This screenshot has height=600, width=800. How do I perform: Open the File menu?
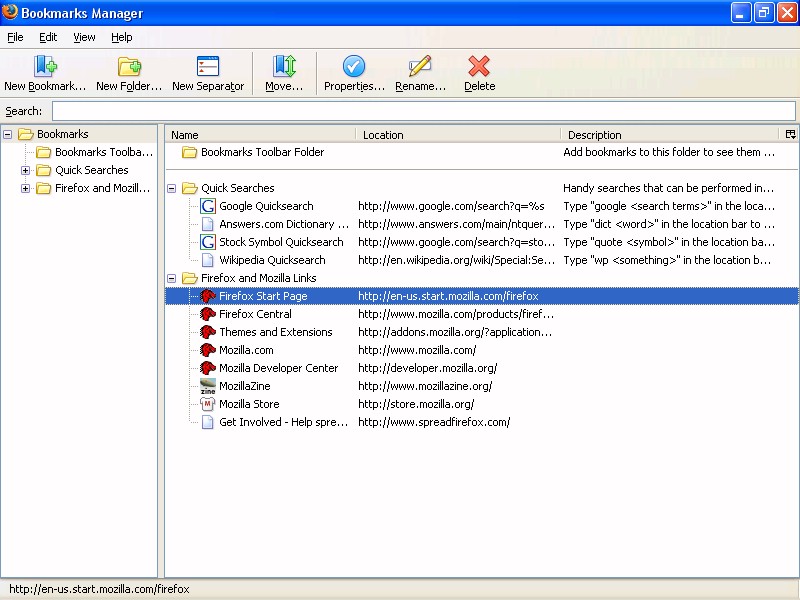point(15,37)
